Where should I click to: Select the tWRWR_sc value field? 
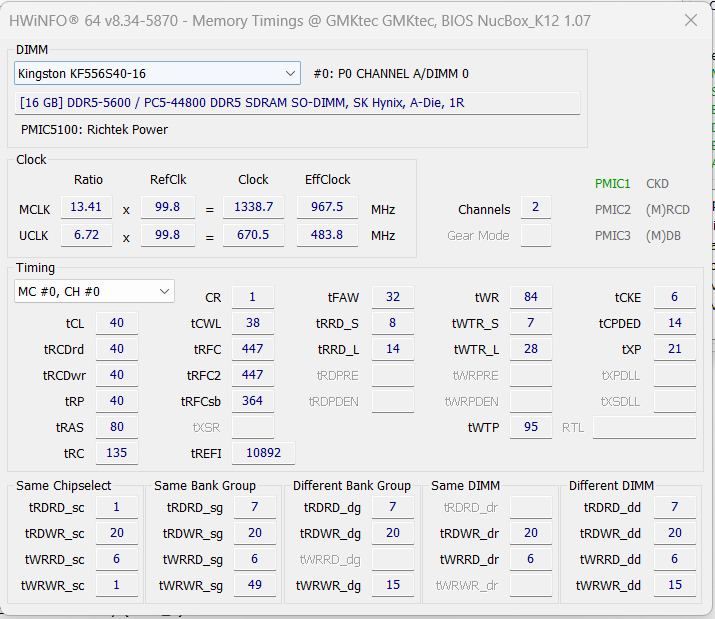(117, 586)
